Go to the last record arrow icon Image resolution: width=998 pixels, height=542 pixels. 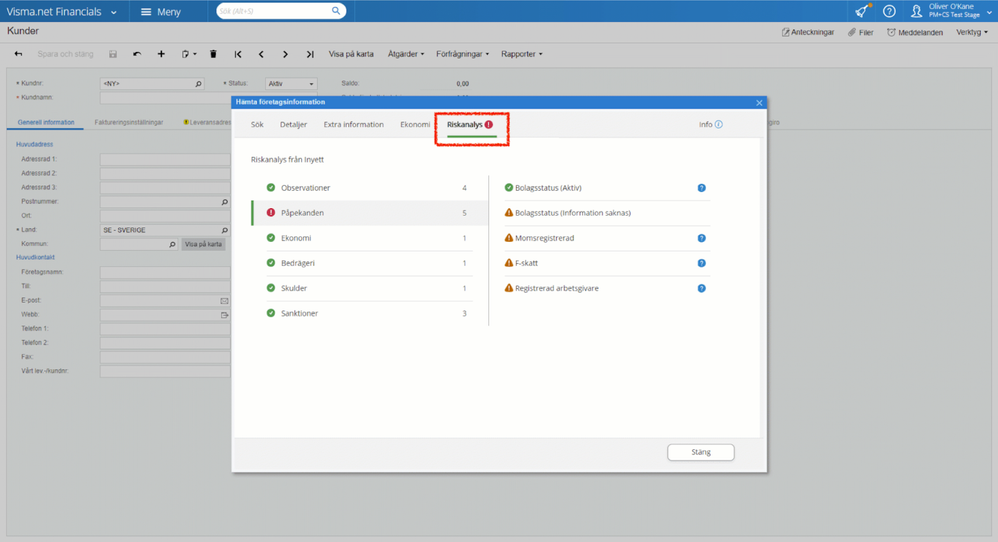pos(310,54)
